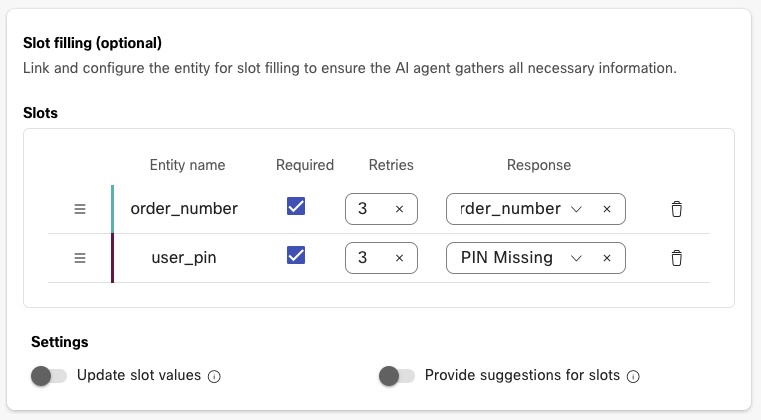This screenshot has height=420, width=761.
Task: Clear the user_pin retries value
Action: click(399, 258)
